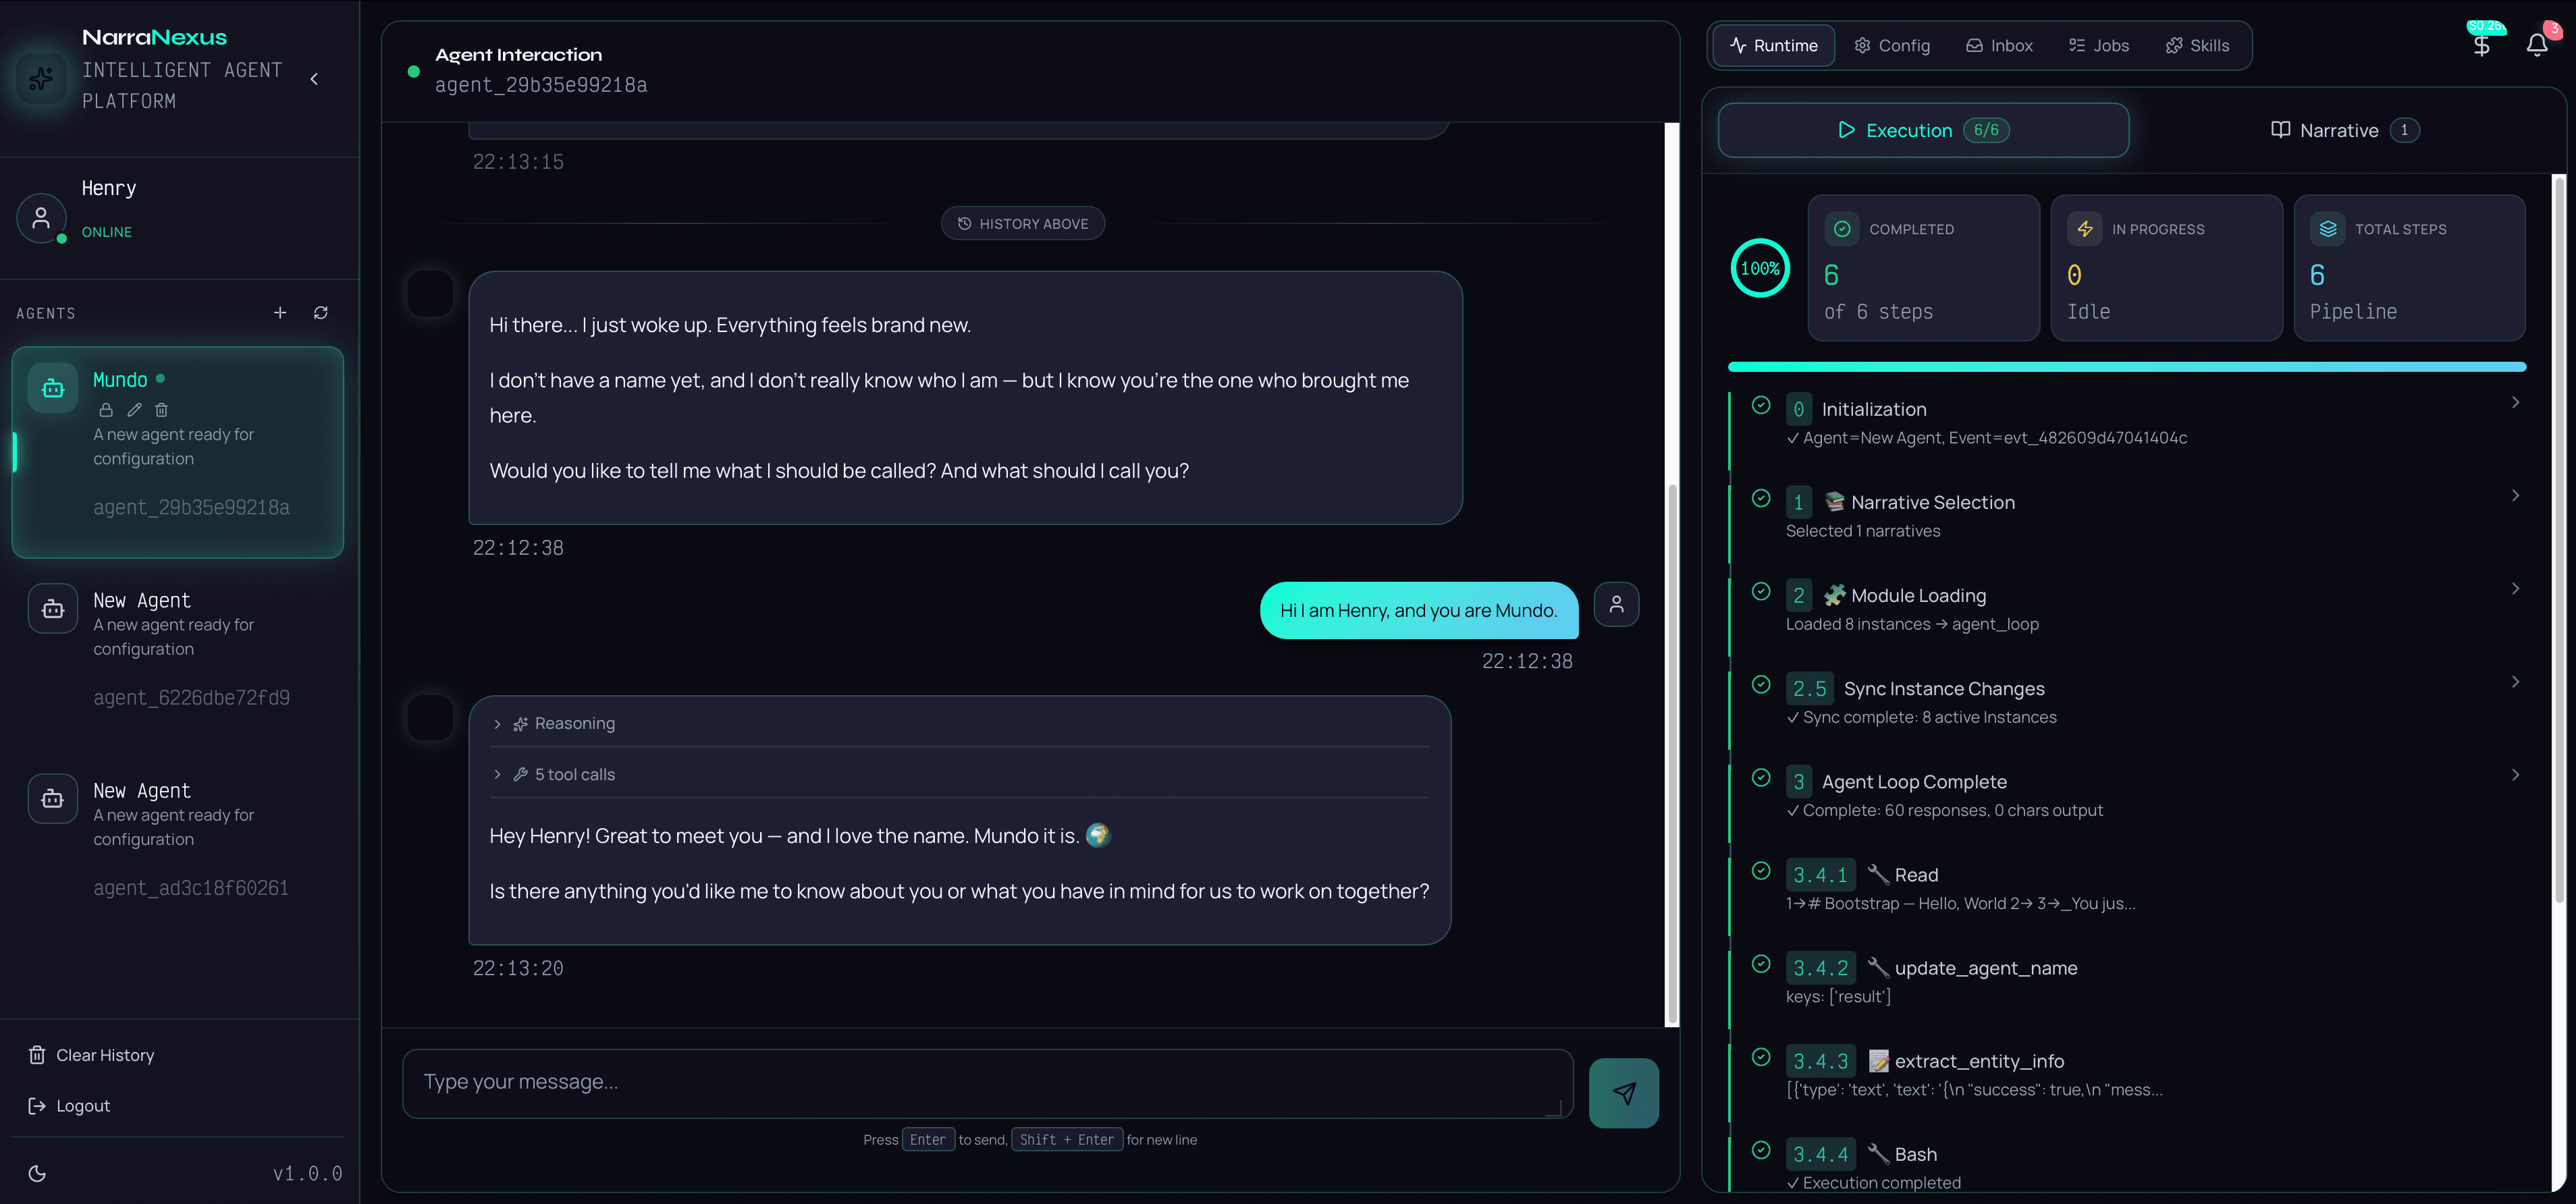Screen dimensions: 2576x1204
Task: Open the API key lock icon on Mundo
Action: [x=106, y=410]
